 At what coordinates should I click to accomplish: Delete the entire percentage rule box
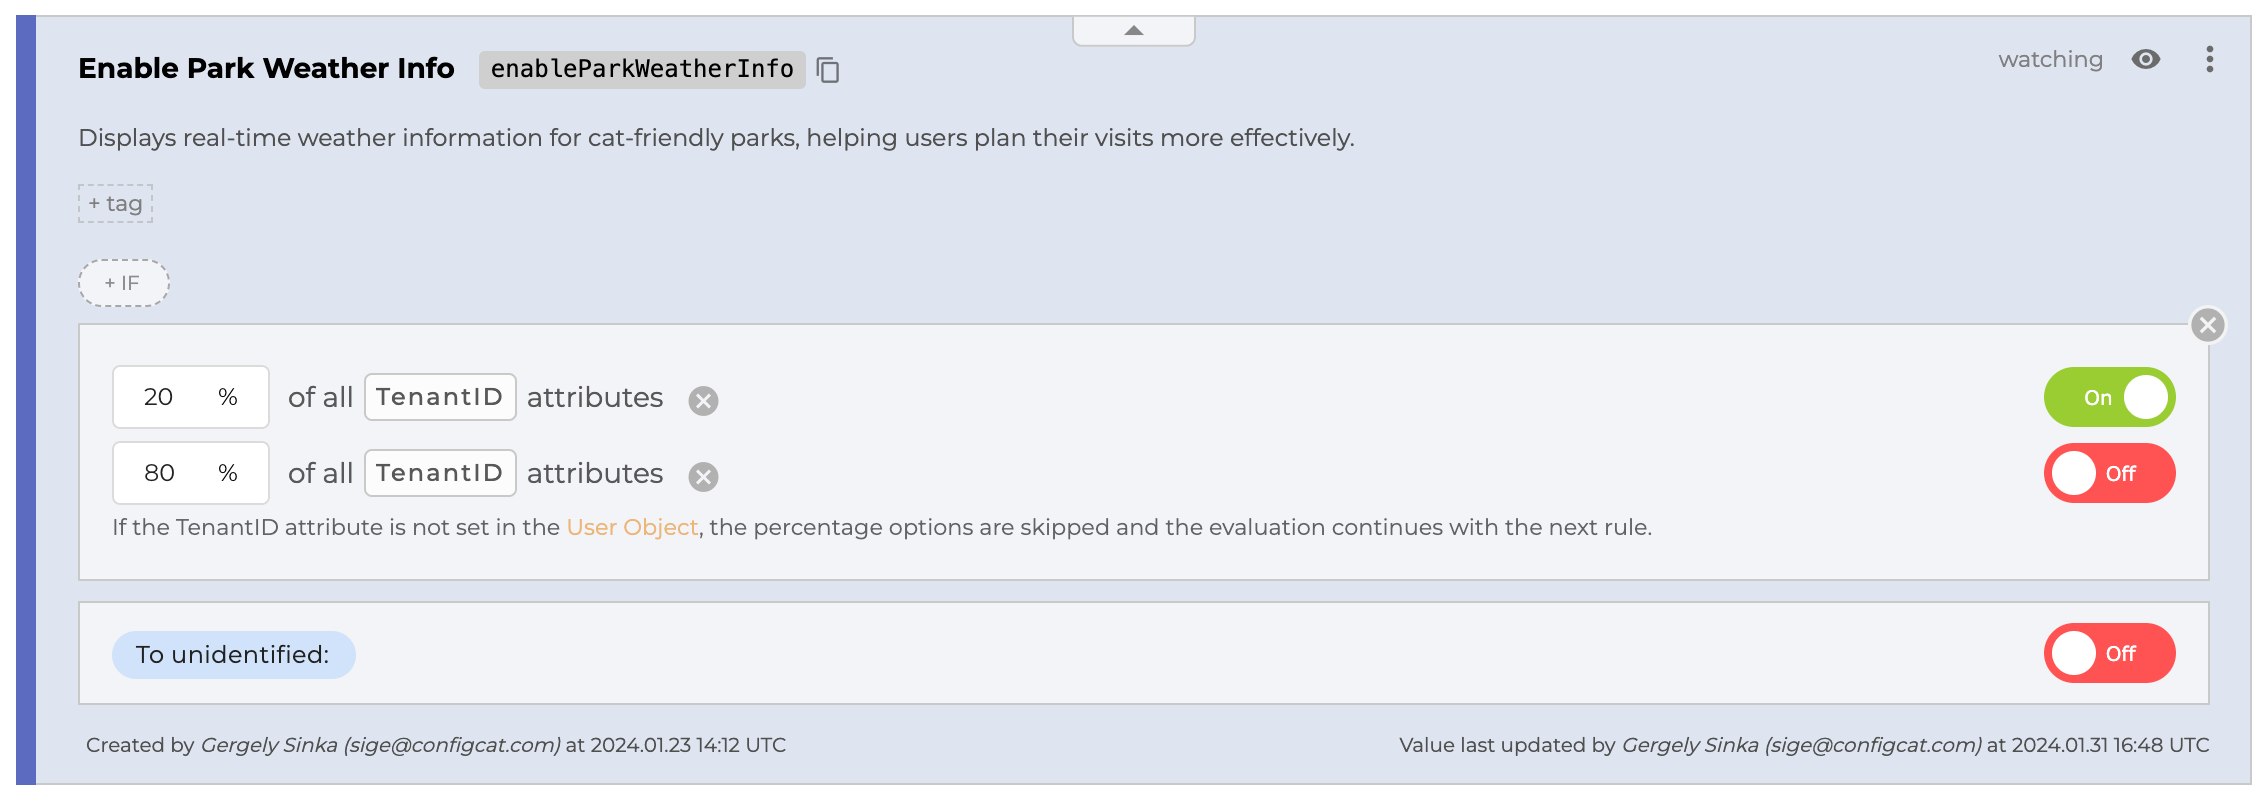tap(2207, 325)
